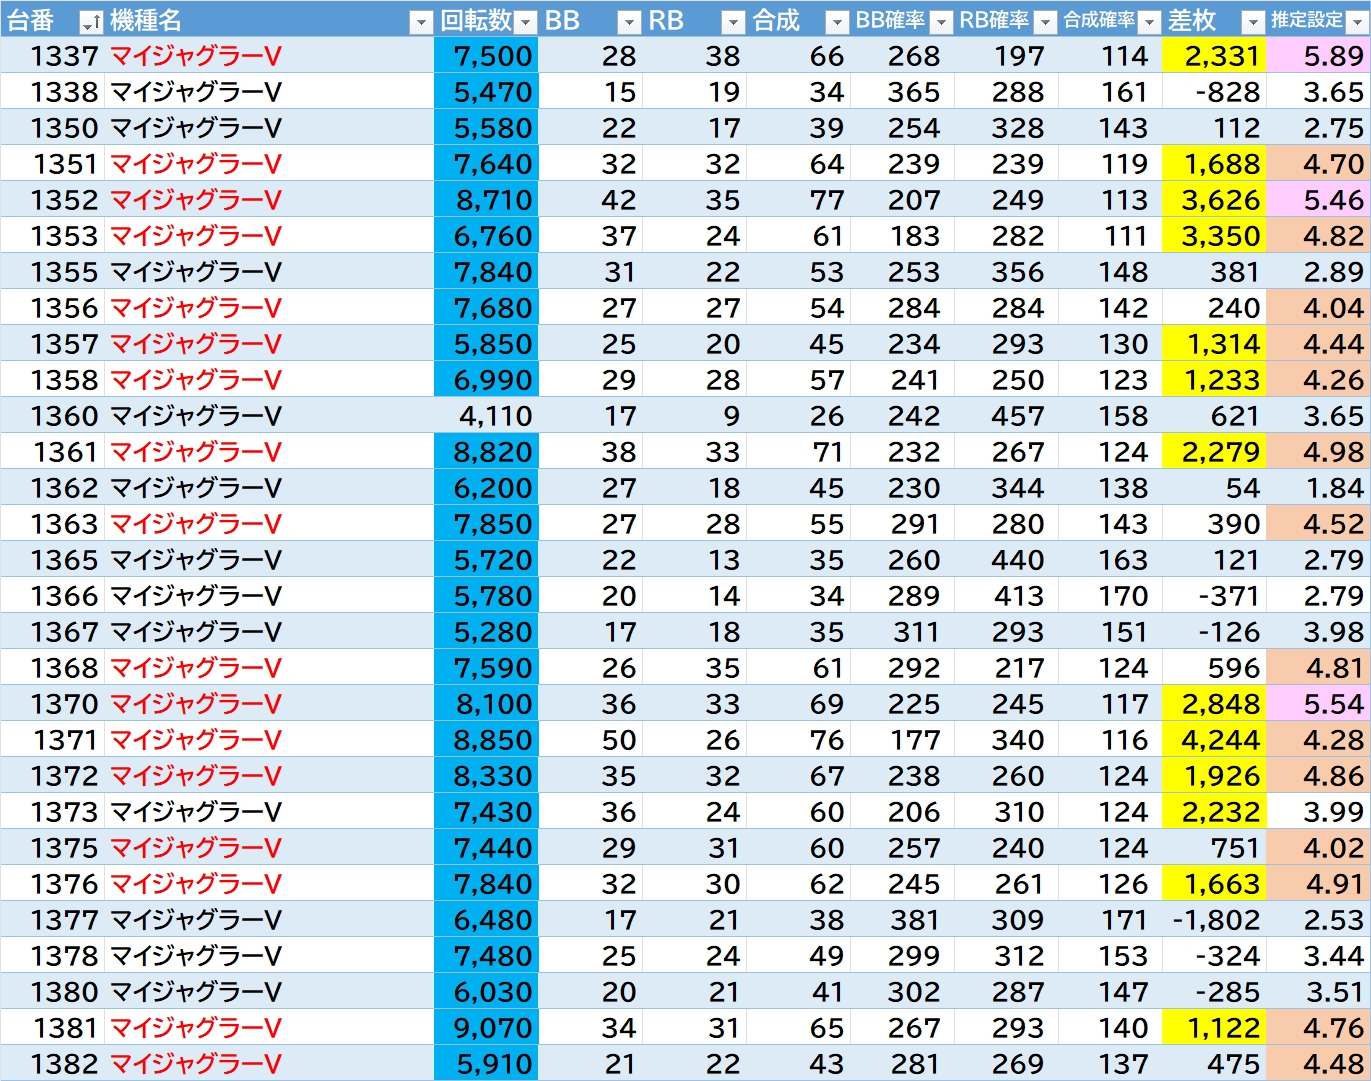1371x1081 pixels.
Task: Select the 差枚 cell -1,802
Action: coord(1214,920)
